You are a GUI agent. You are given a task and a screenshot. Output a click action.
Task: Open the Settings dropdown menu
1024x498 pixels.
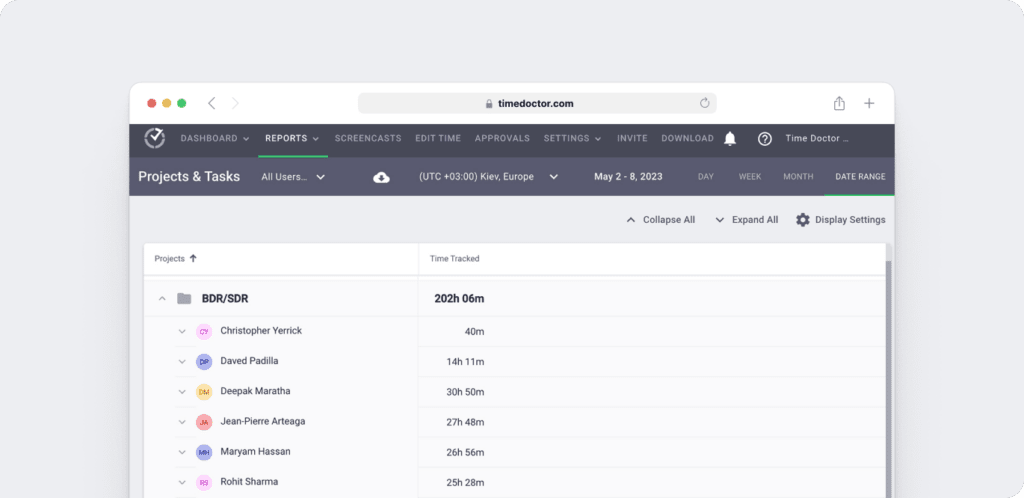pyautogui.click(x=573, y=138)
